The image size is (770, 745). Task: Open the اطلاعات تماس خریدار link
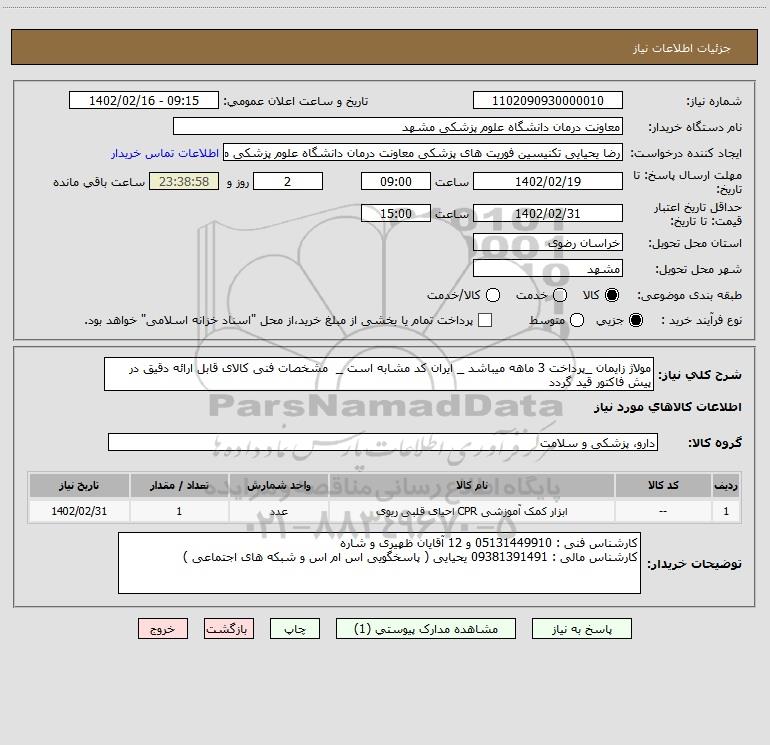pos(165,153)
